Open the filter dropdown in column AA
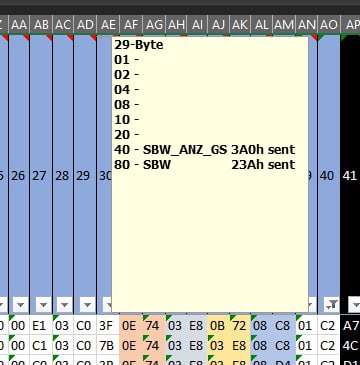360x365 pixels. tap(21, 305)
